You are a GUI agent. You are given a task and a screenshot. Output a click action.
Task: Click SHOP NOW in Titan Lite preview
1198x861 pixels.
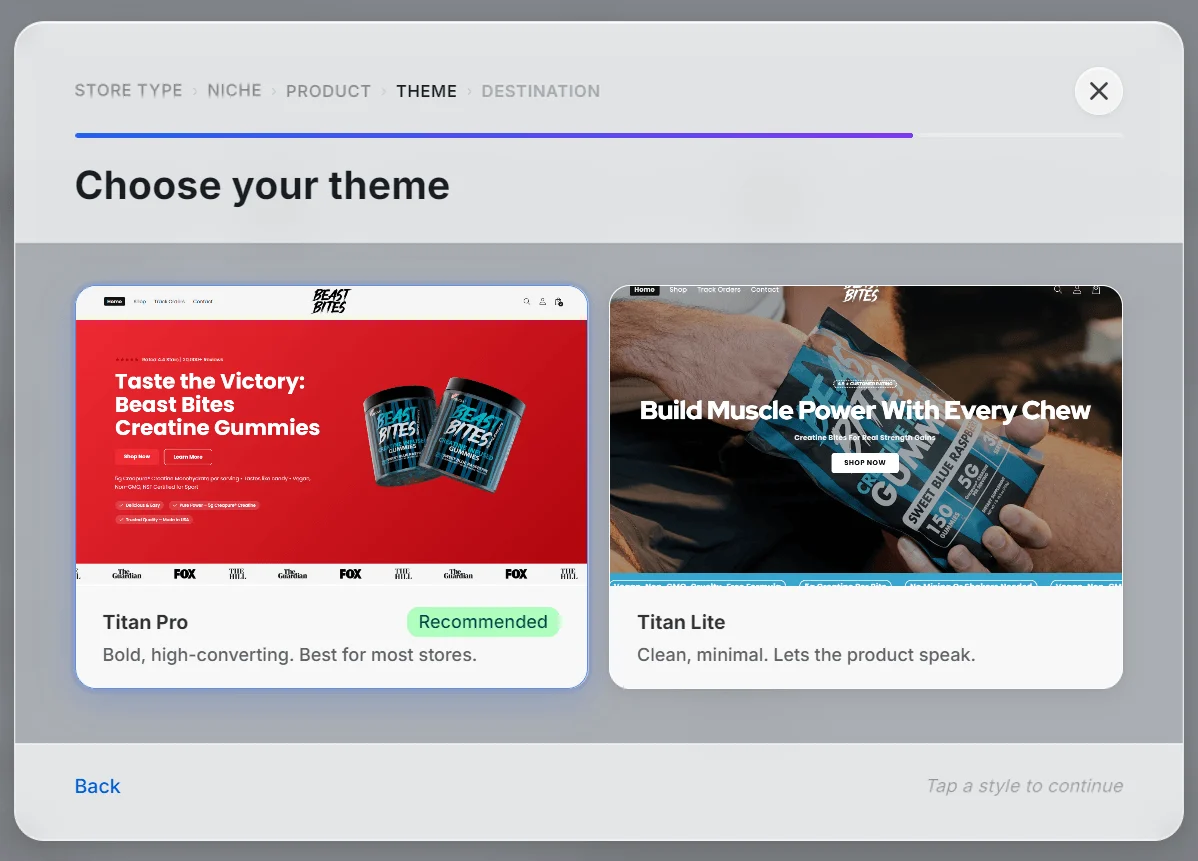pos(865,462)
